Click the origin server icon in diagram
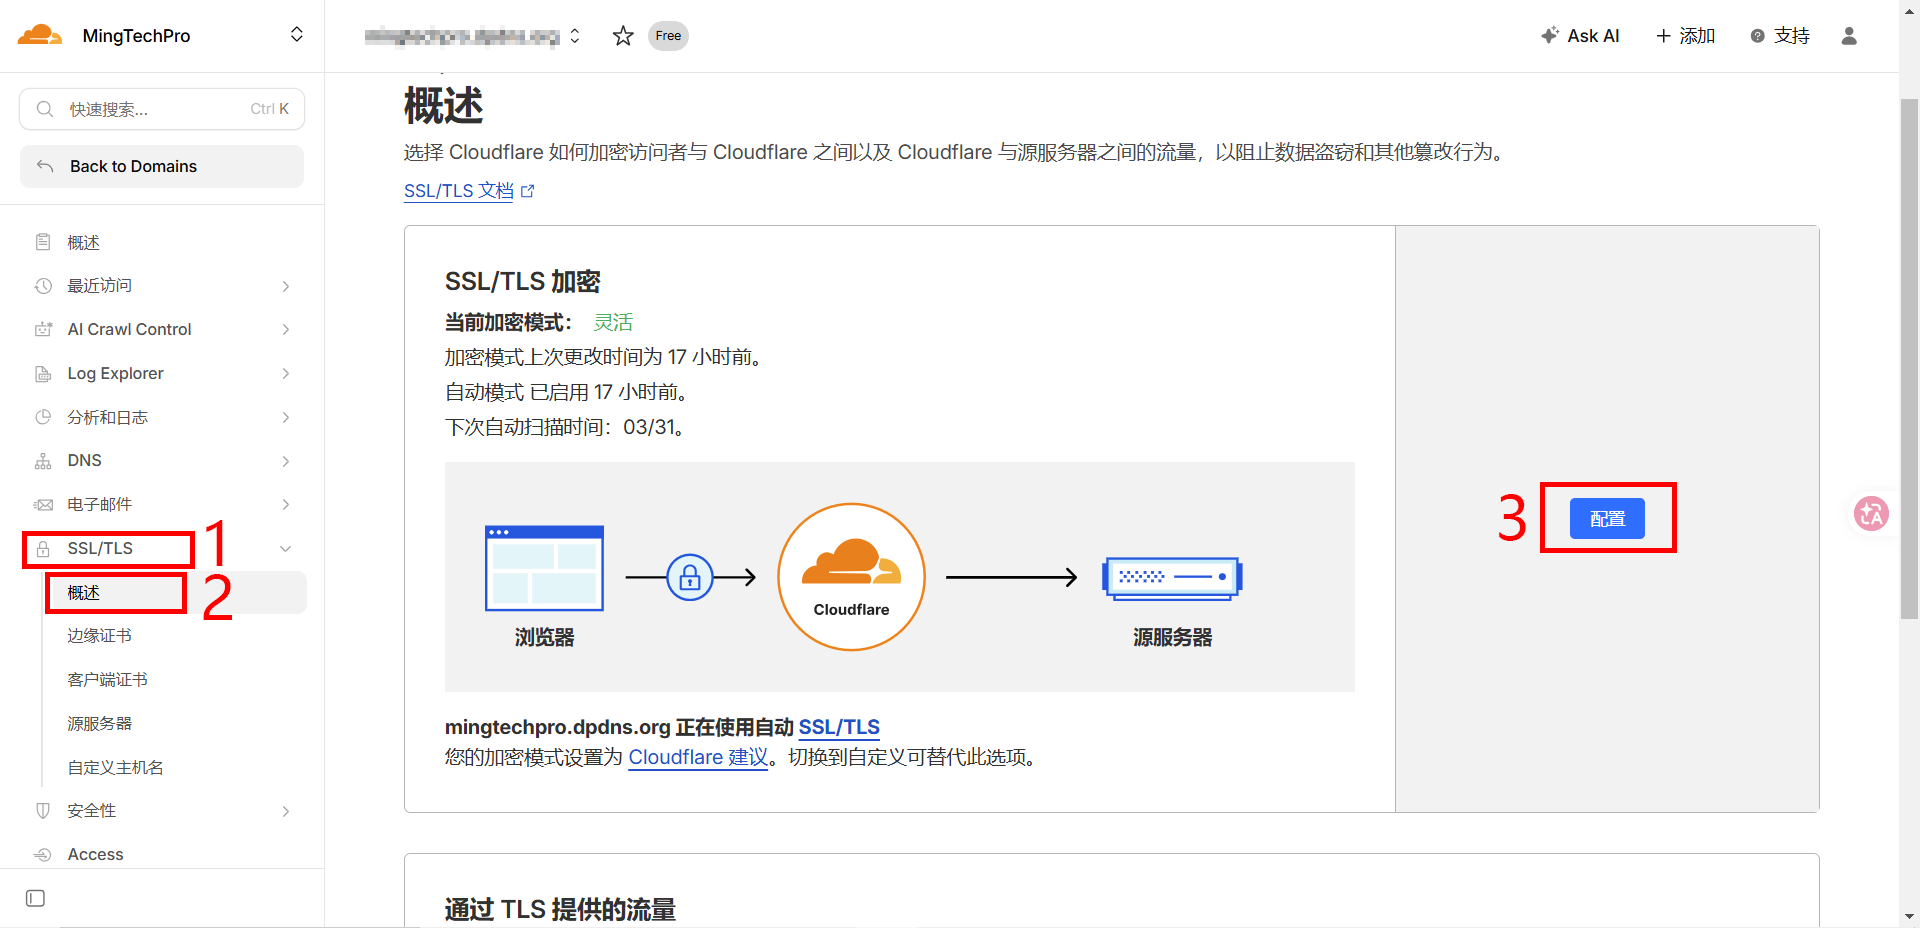The image size is (1920, 928). (1172, 578)
